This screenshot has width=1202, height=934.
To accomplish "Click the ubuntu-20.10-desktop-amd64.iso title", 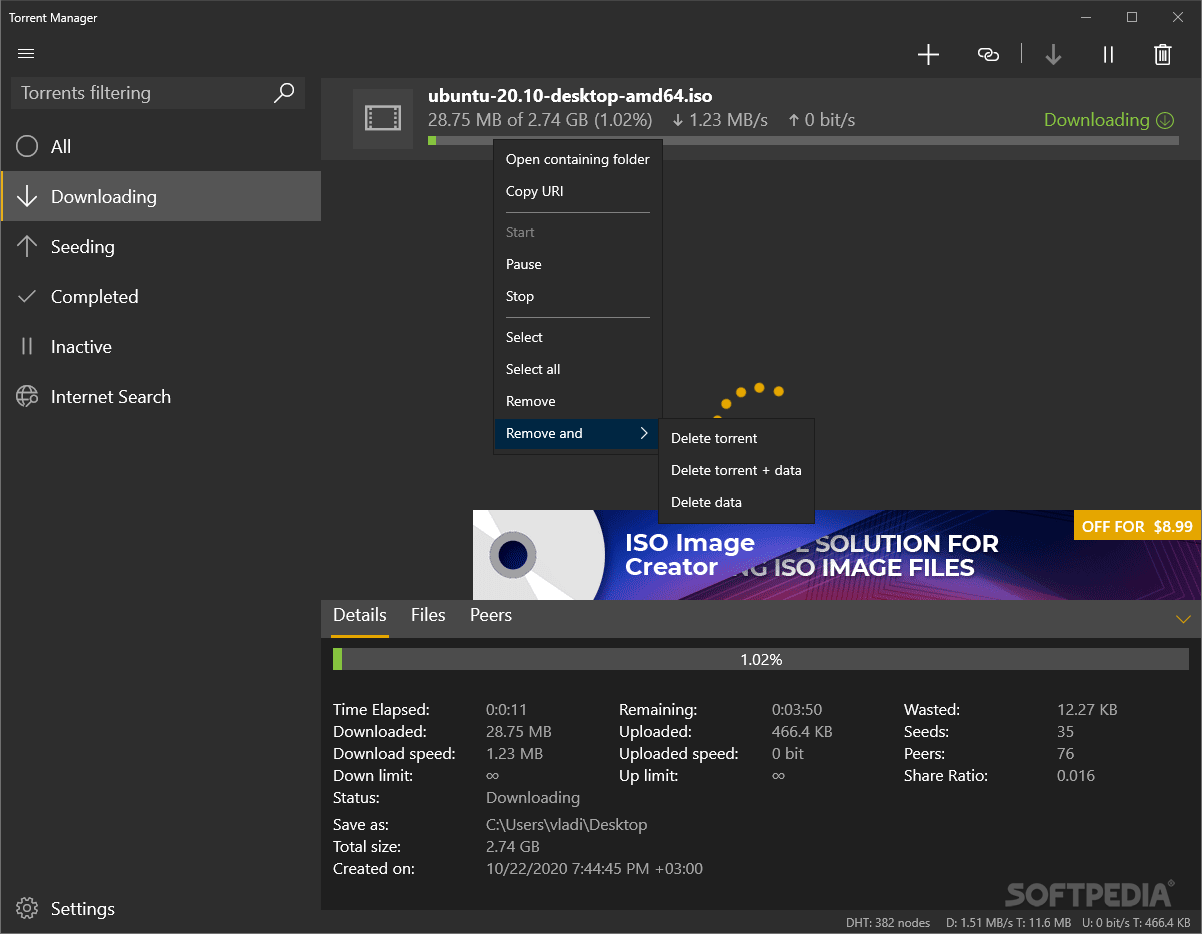I will point(570,96).
